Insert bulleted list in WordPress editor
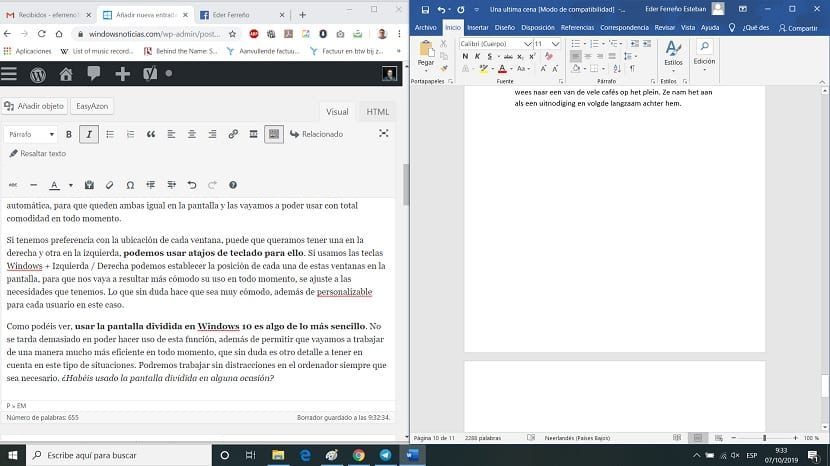The height and width of the screenshot is (466, 830). click(110, 135)
